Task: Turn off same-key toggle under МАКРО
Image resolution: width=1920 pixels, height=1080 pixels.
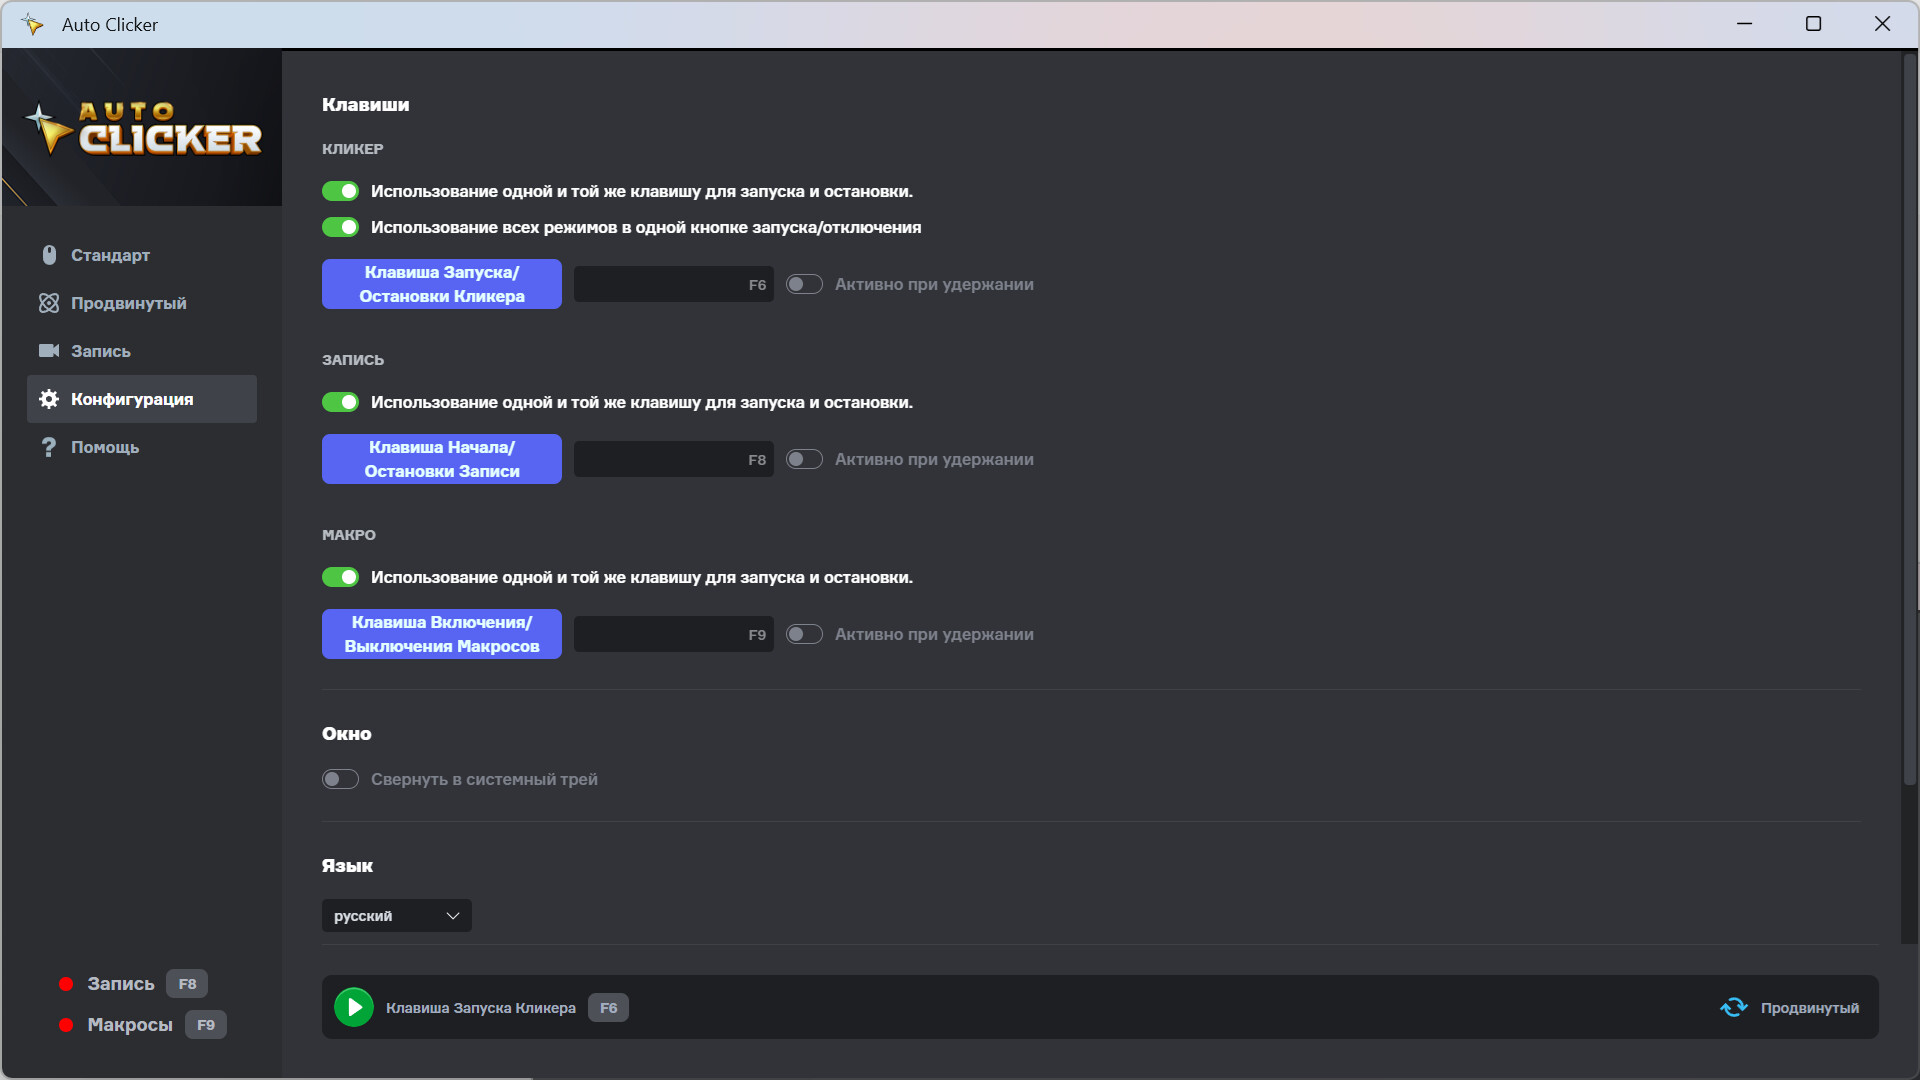Action: 340,578
